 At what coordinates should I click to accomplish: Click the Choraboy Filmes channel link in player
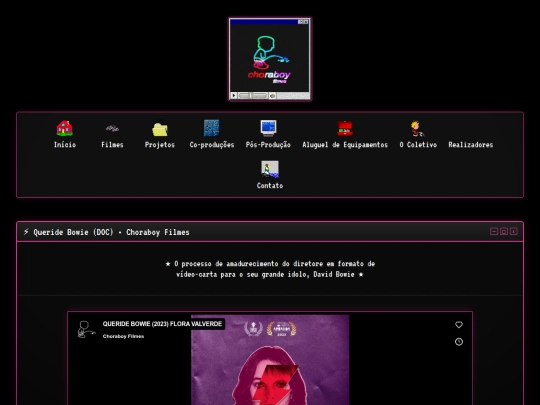[x=123, y=336]
